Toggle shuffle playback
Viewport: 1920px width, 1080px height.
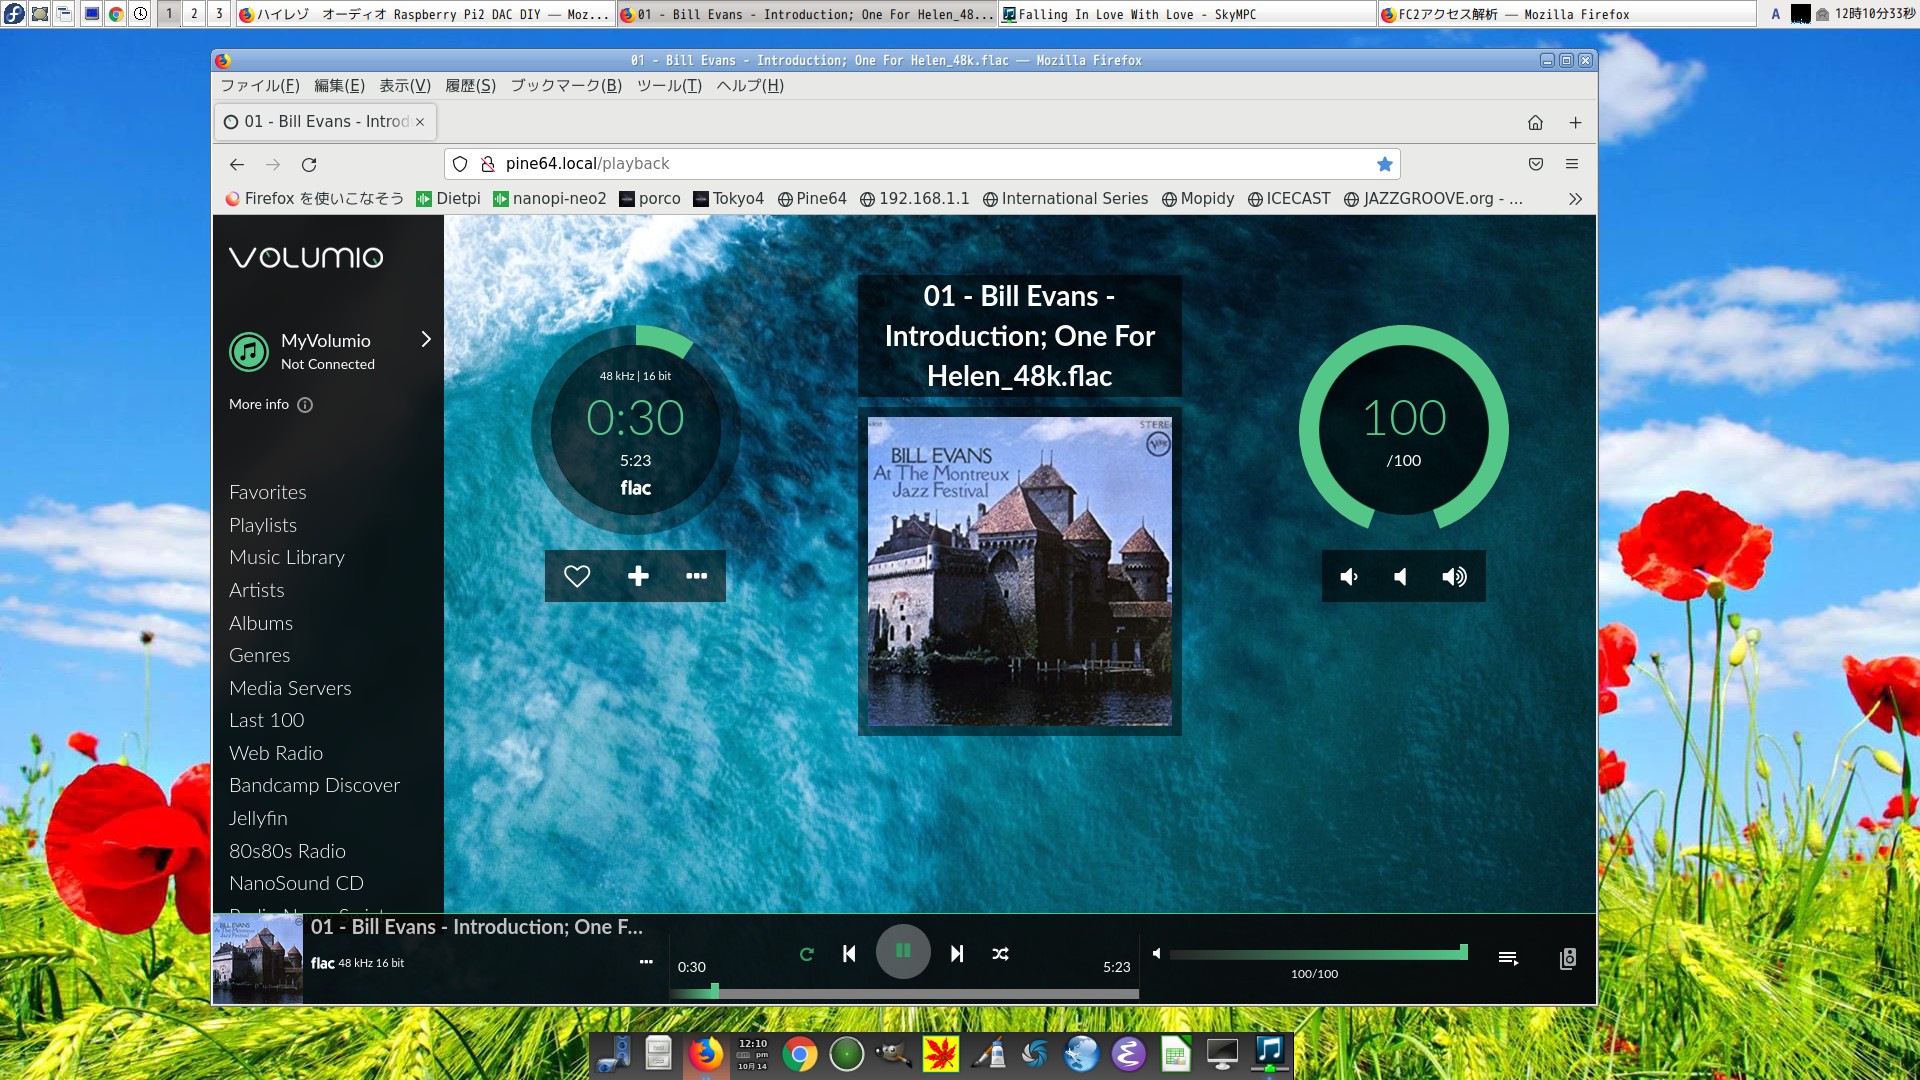click(1000, 954)
